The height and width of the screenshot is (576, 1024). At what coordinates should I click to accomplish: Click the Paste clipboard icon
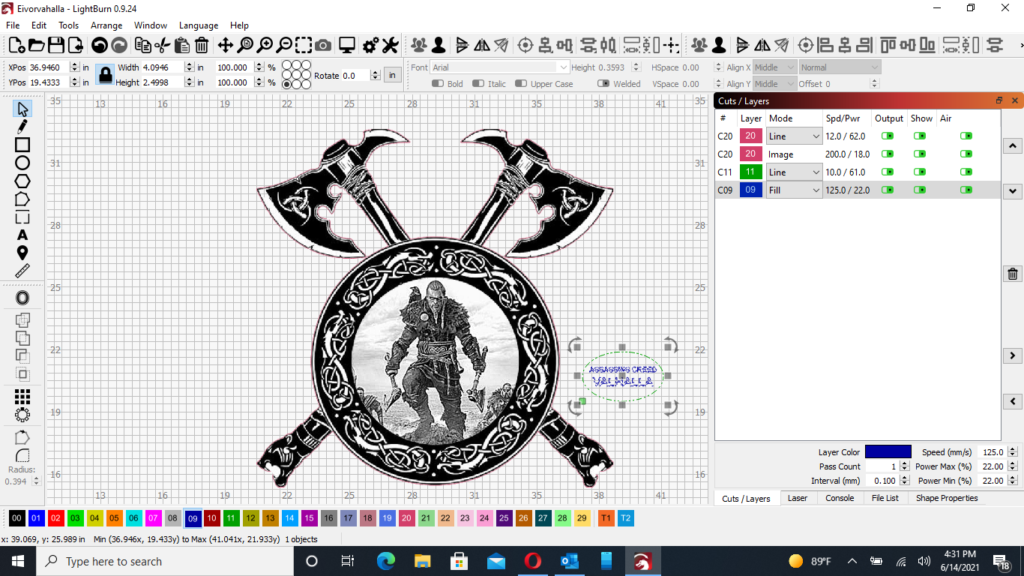pyautogui.click(x=182, y=45)
